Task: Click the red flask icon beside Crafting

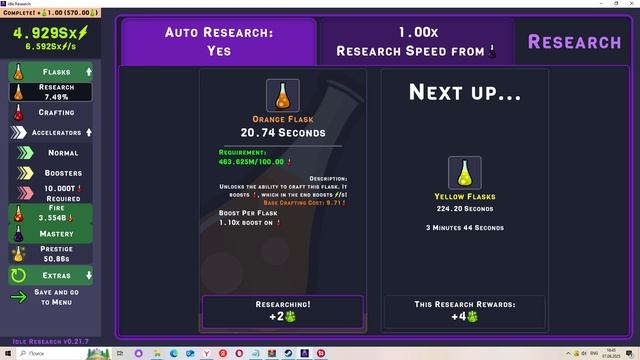Action: (18, 113)
